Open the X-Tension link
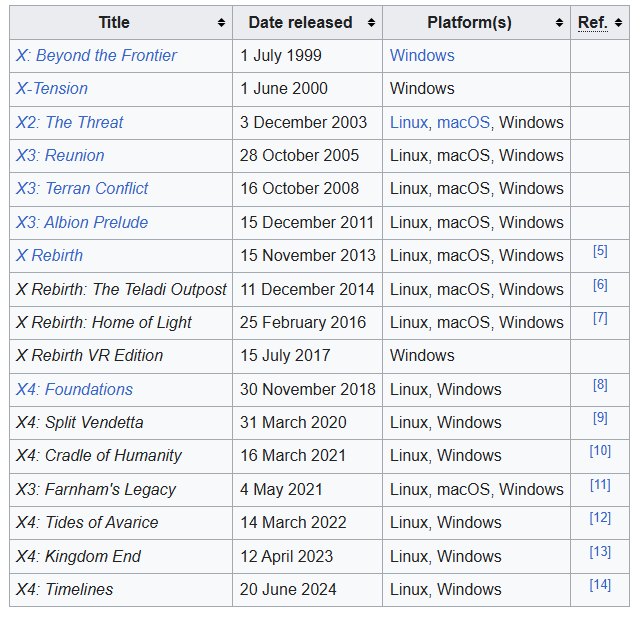This screenshot has width=642, height=618. click(x=52, y=88)
